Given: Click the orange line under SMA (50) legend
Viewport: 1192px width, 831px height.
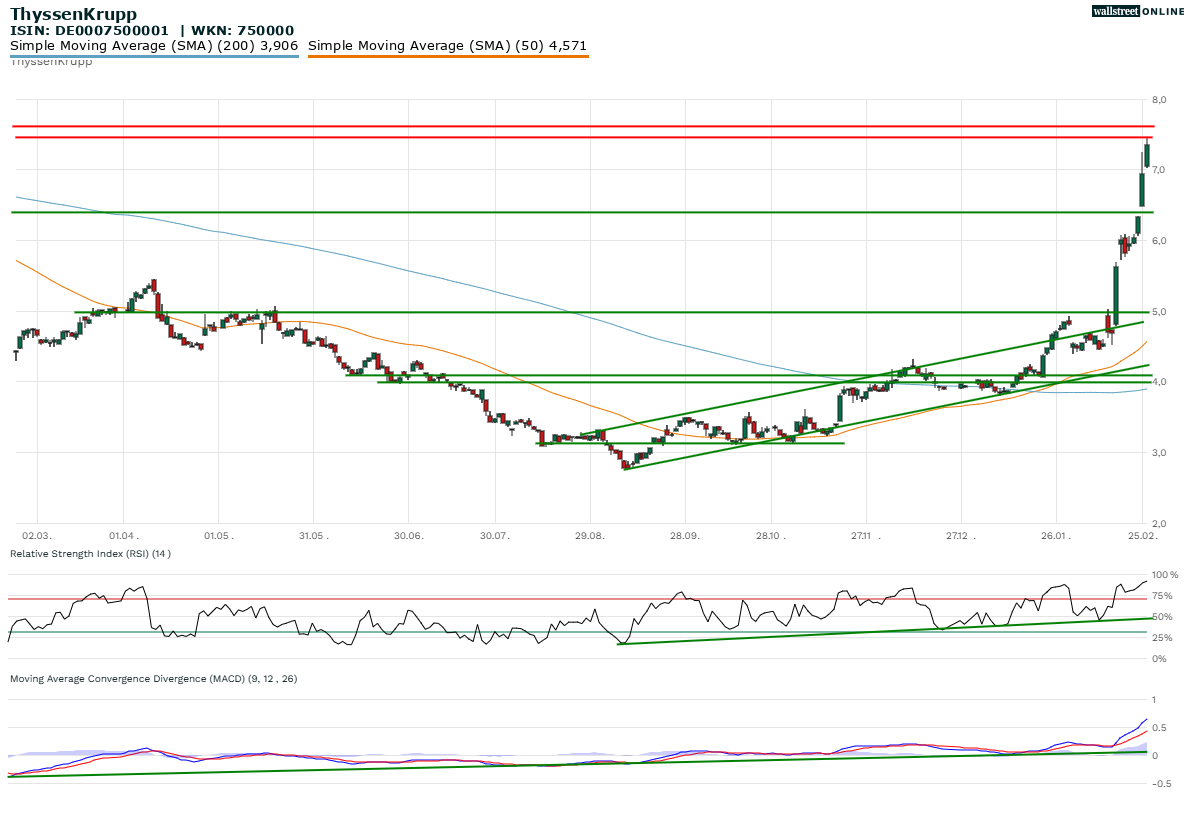Looking at the screenshot, I should pyautogui.click(x=448, y=56).
